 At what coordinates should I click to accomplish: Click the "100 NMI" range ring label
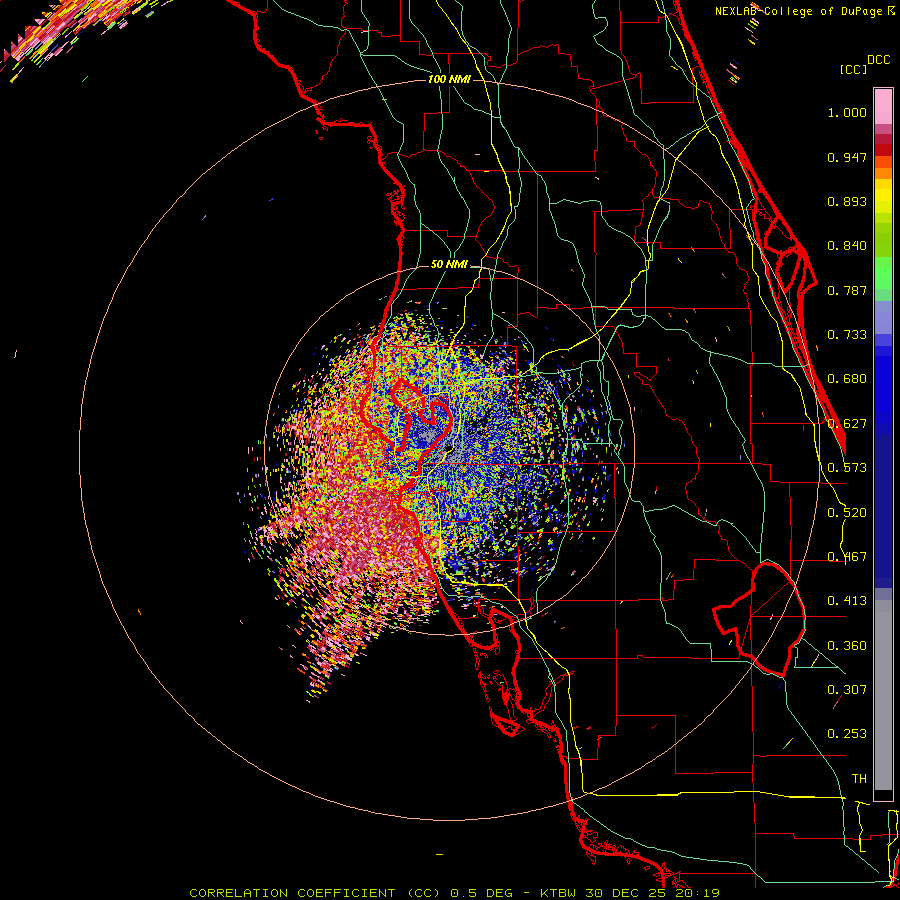(449, 79)
